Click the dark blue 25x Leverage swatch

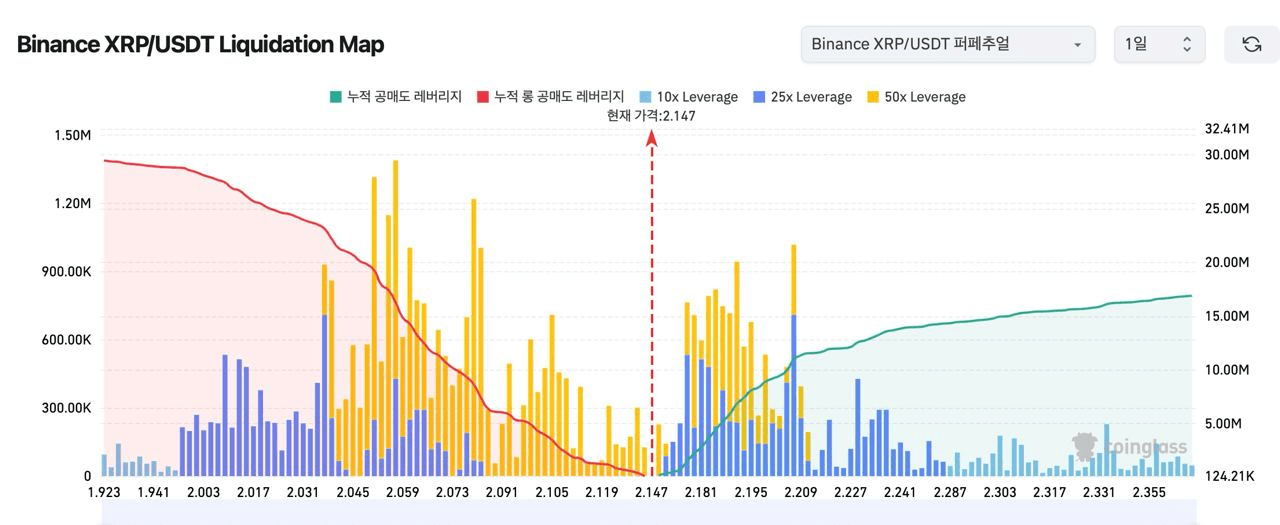[758, 97]
